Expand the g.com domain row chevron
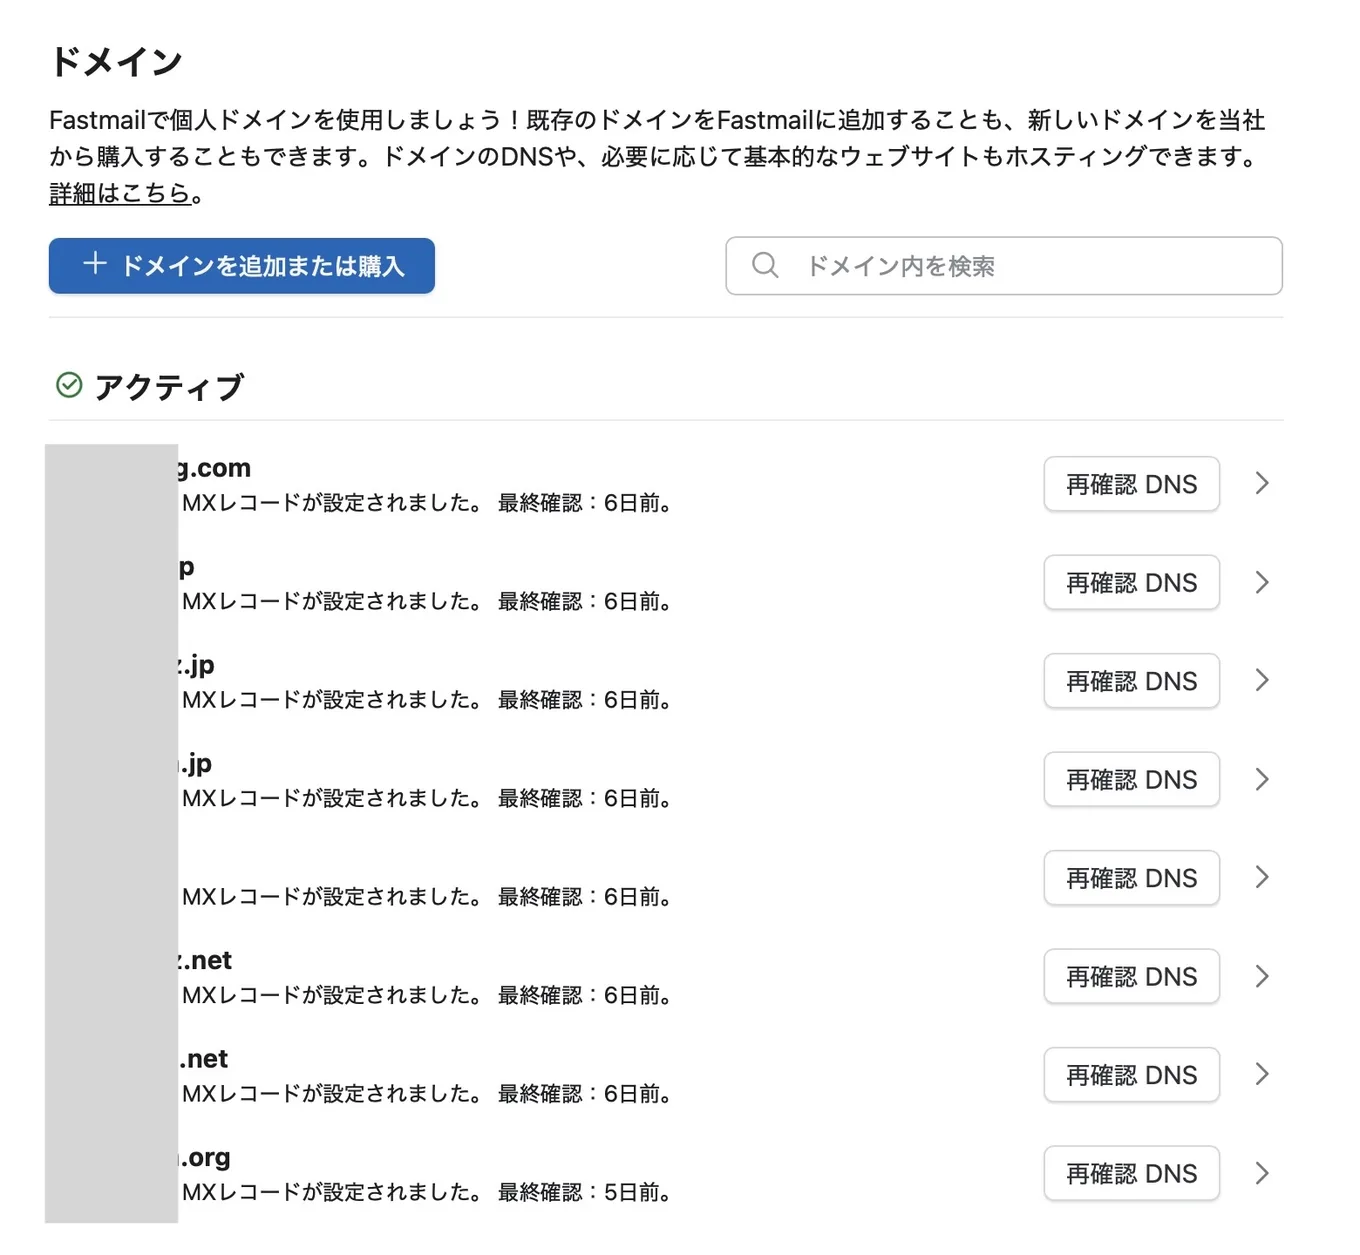Screen dimensions: 1360x1255 pyautogui.click(x=1262, y=484)
